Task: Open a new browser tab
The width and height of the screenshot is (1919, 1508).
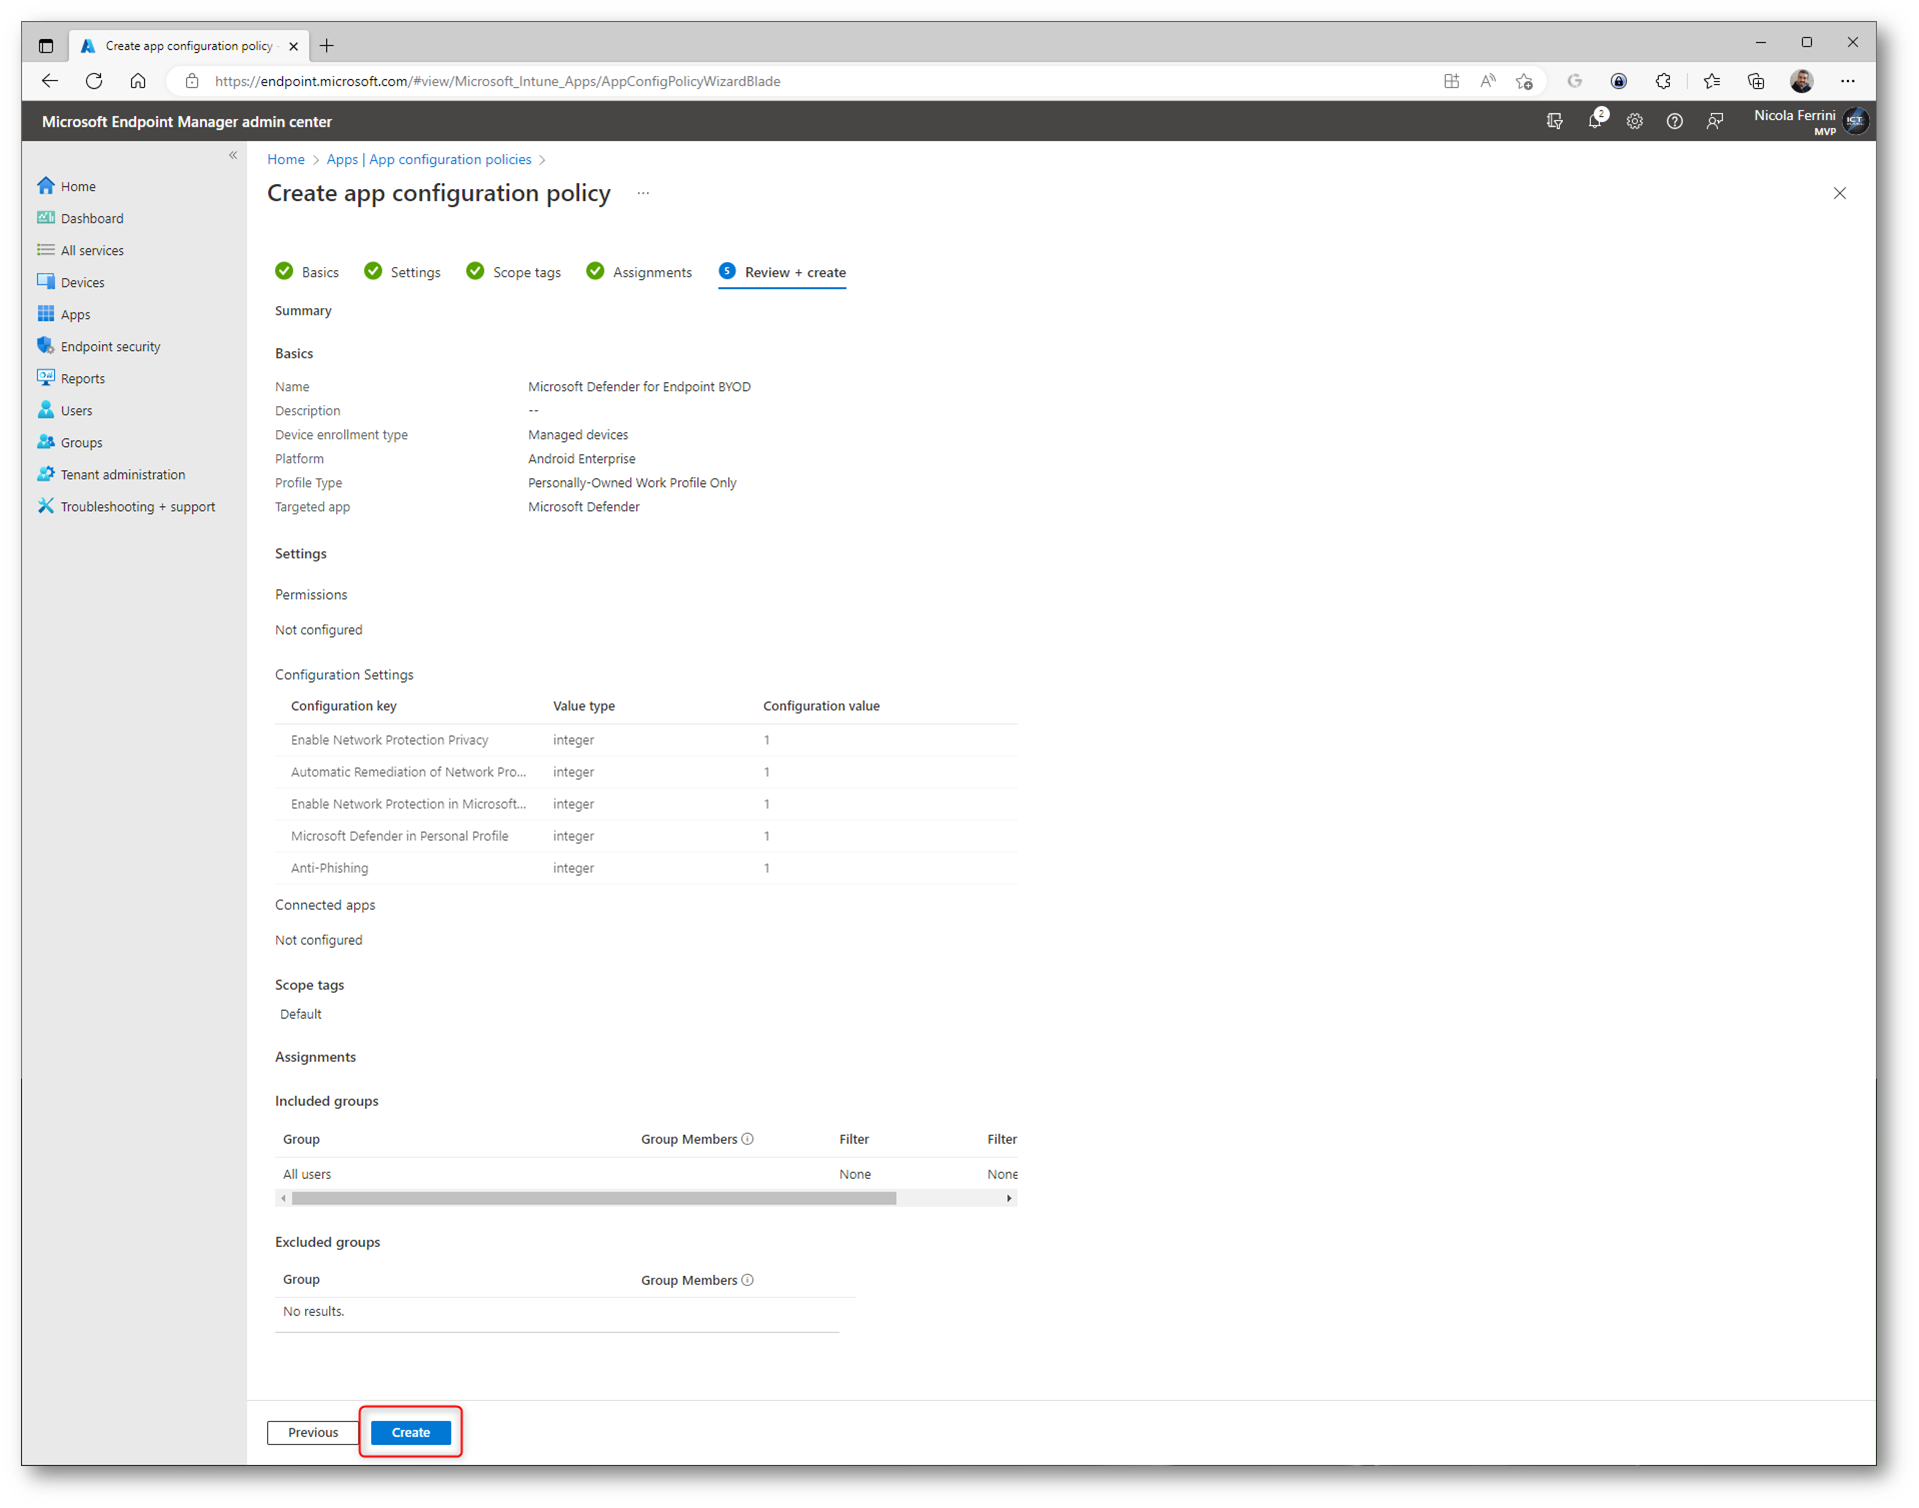Action: (x=327, y=45)
